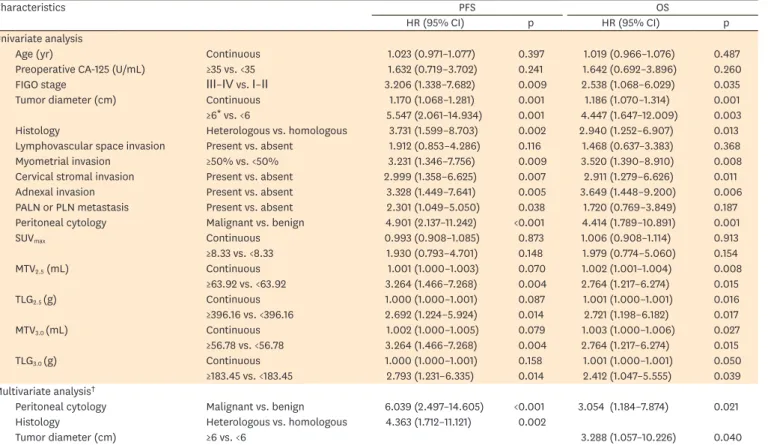768x445 pixels.
Task: Click multivariate PFS 6.039 (2.497-14.605)
Action: [x=434, y=407]
